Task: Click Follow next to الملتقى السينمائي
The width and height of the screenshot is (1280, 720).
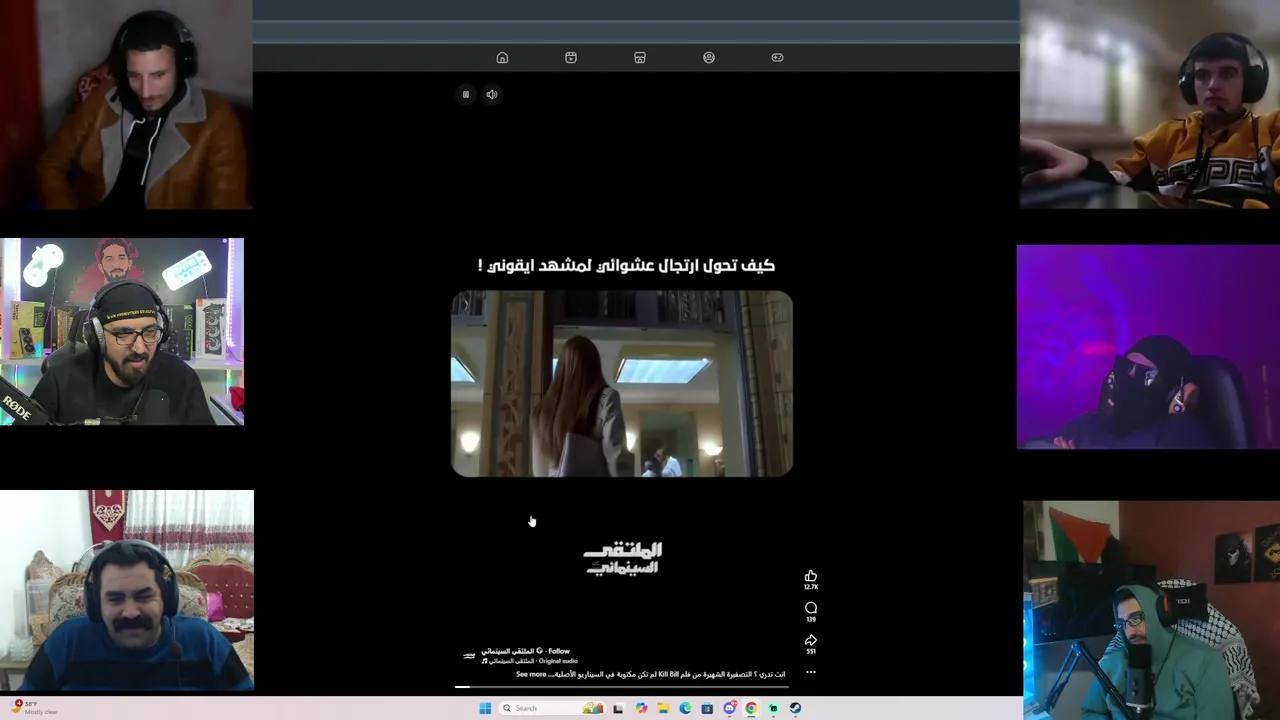Action: coord(559,651)
